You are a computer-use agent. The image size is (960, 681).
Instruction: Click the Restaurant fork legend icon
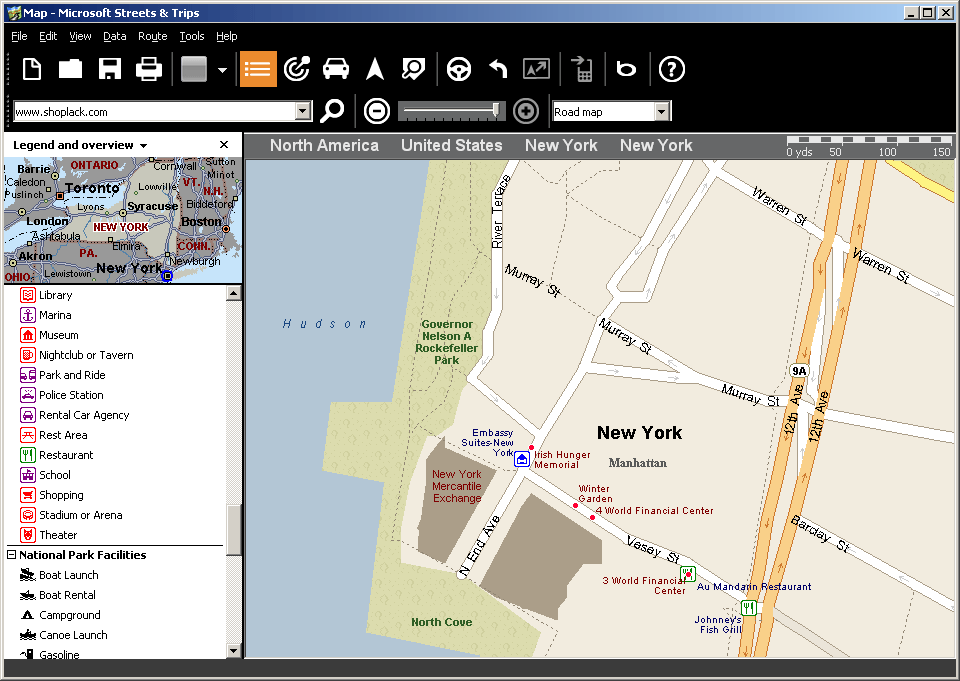28,455
